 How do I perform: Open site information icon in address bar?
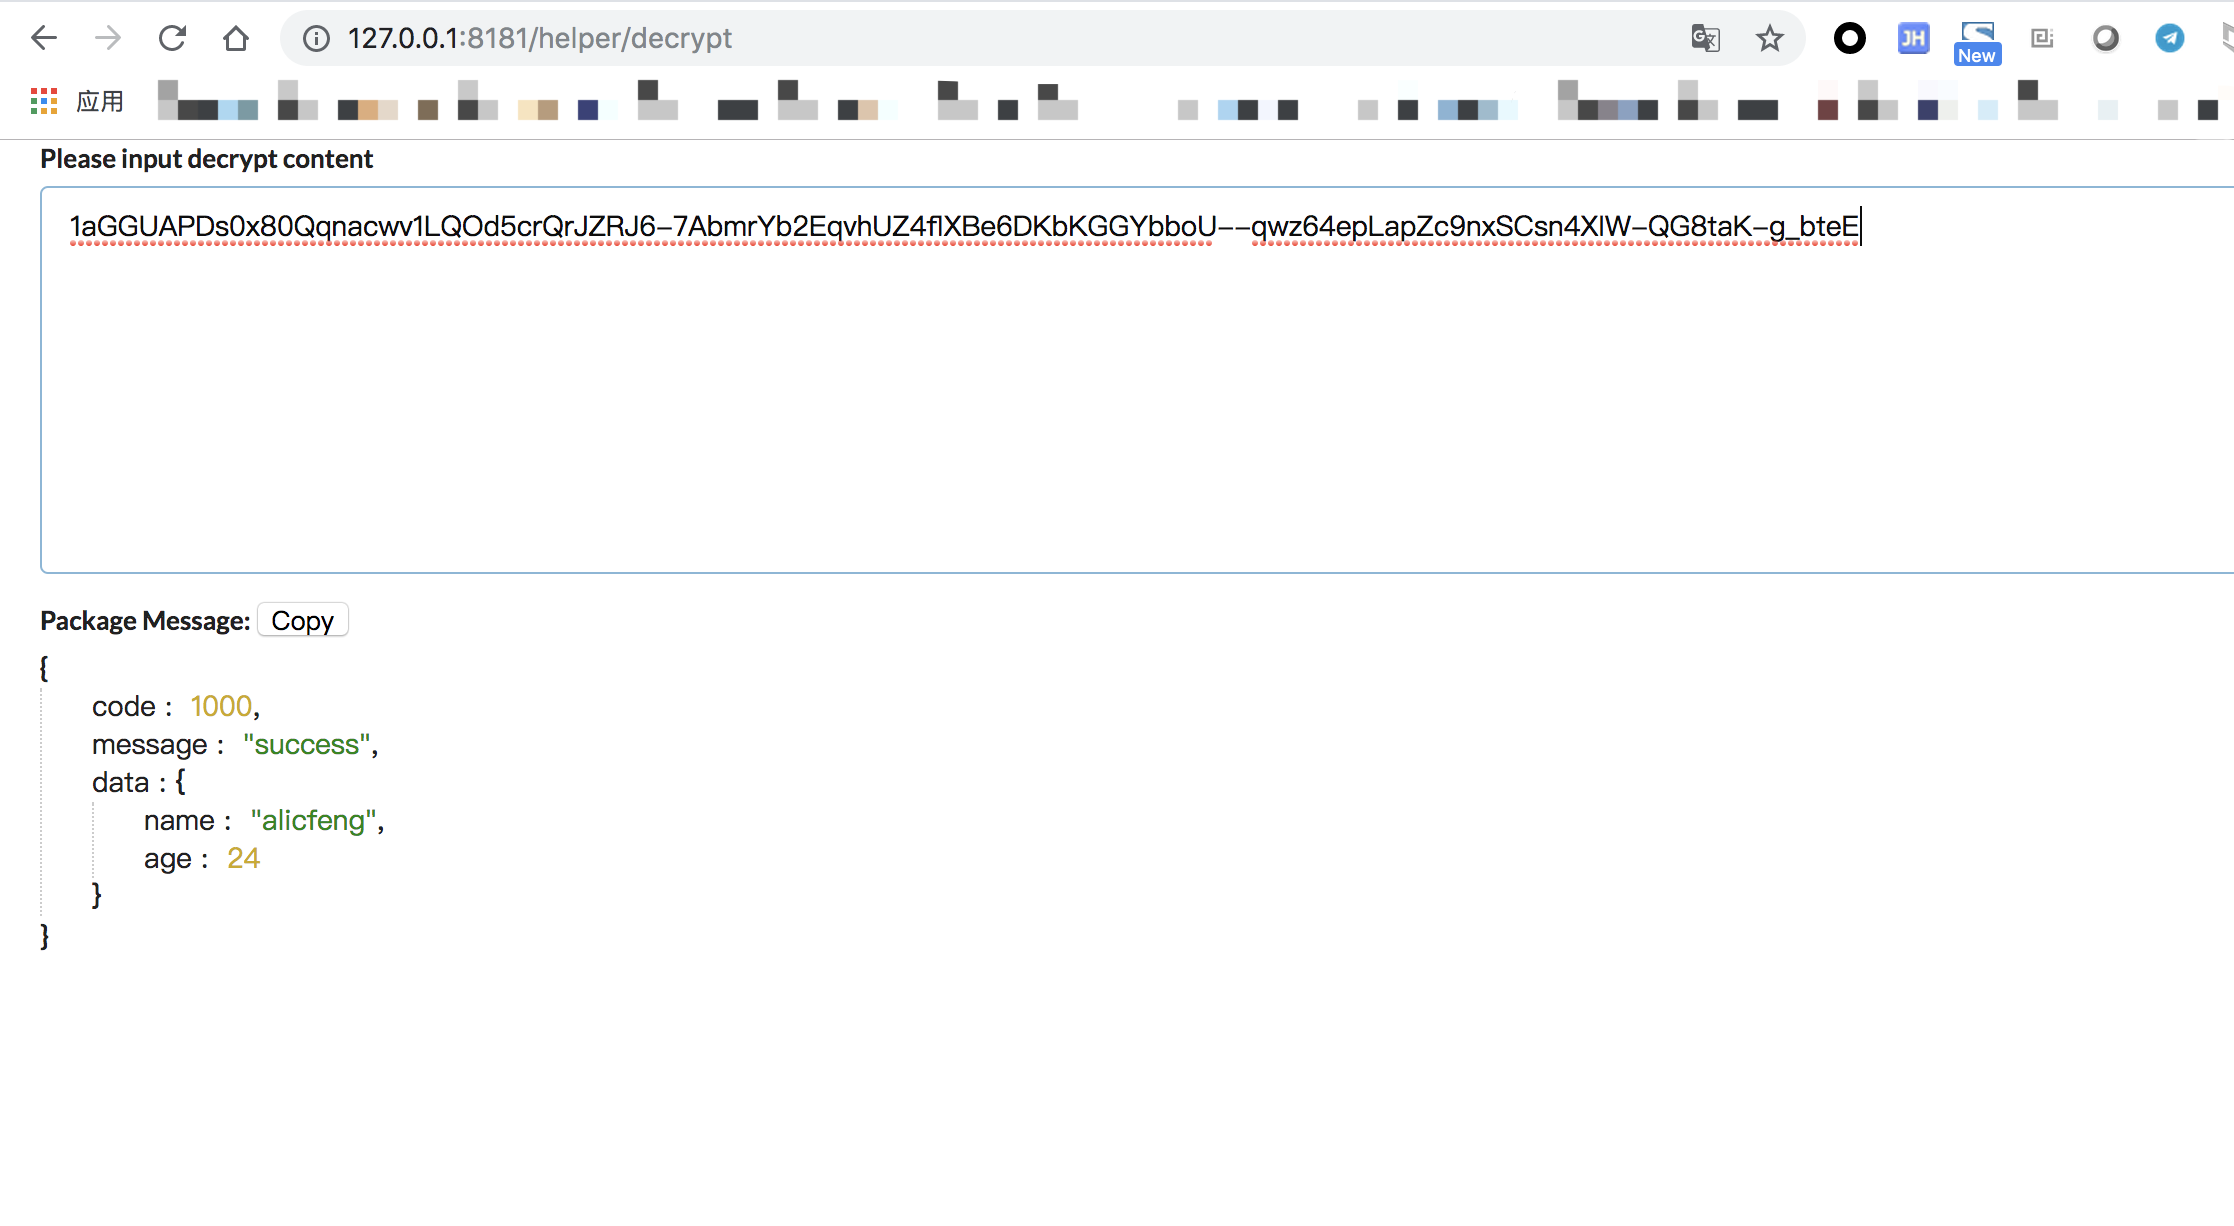[x=316, y=38]
